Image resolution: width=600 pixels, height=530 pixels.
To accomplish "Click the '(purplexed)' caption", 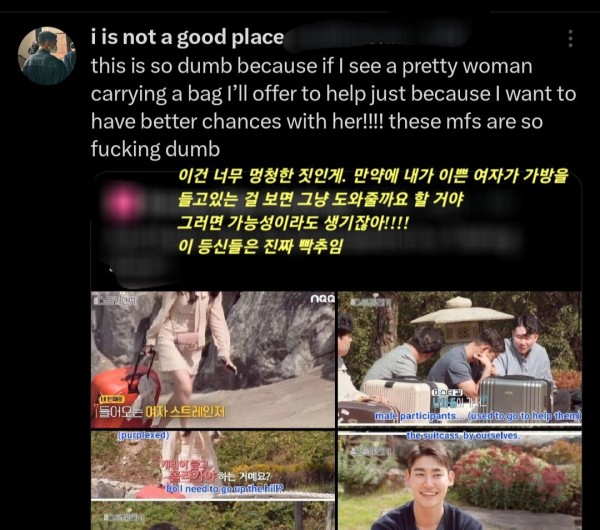I will pyautogui.click(x=143, y=435).
